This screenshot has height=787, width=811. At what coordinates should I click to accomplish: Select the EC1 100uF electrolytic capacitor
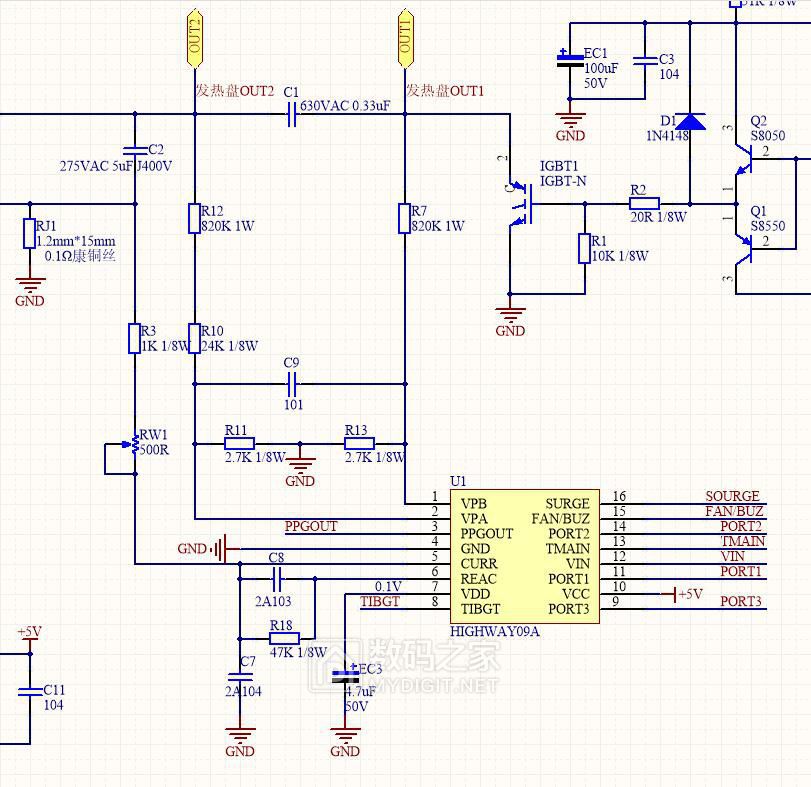coord(570,62)
